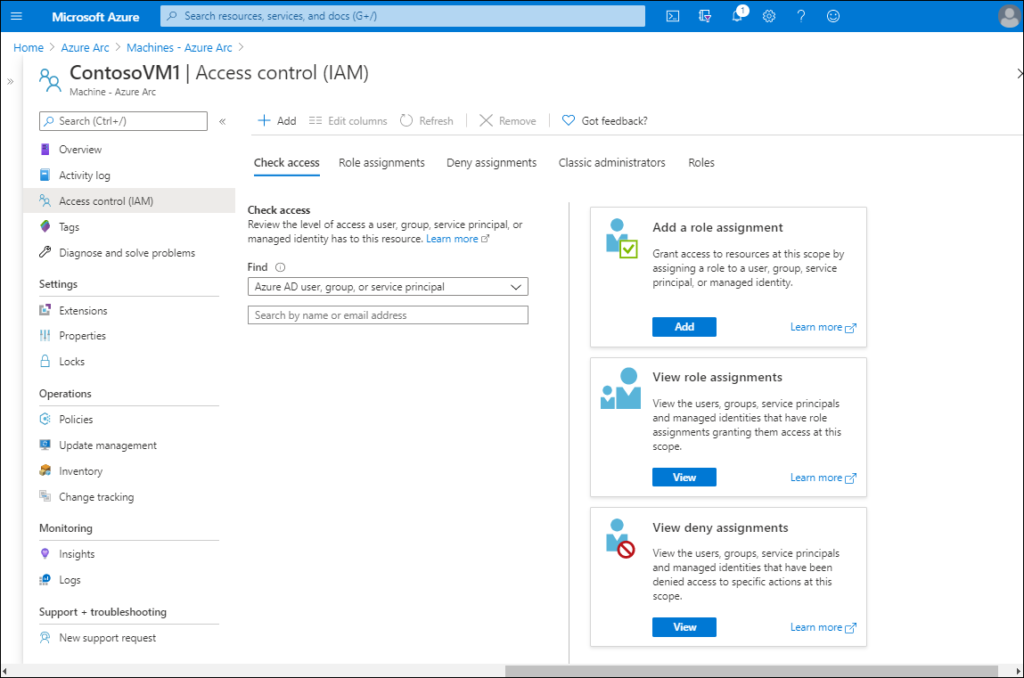Open Locks in the Settings menu
This screenshot has height=678, width=1024.
pyautogui.click(x=71, y=362)
